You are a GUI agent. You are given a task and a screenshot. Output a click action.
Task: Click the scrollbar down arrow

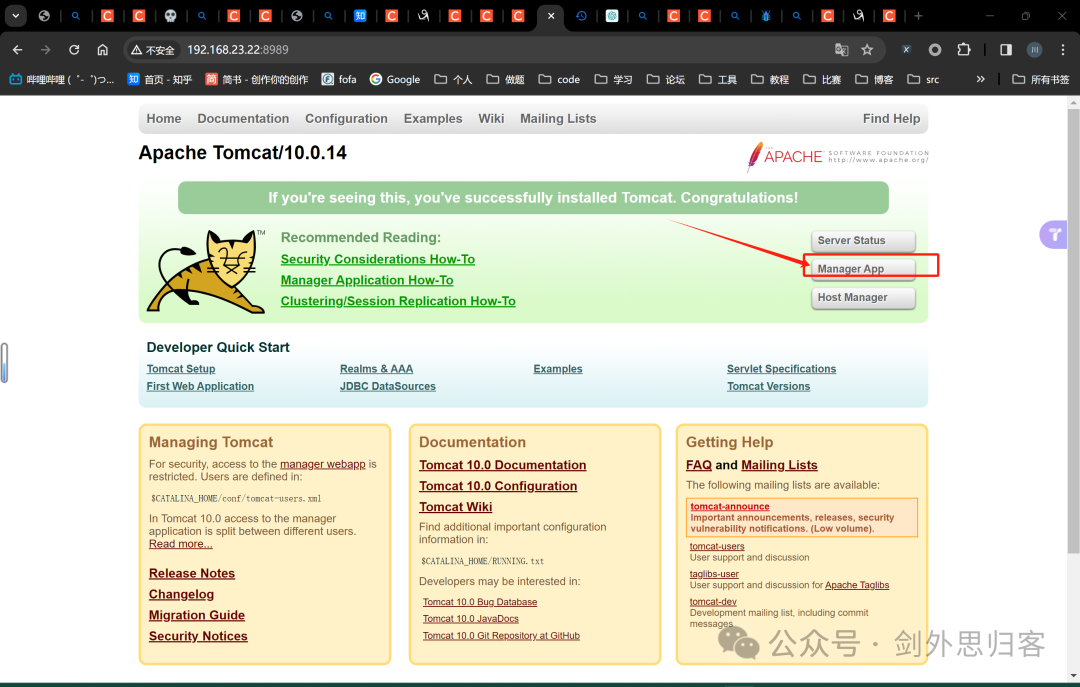coord(1072,676)
